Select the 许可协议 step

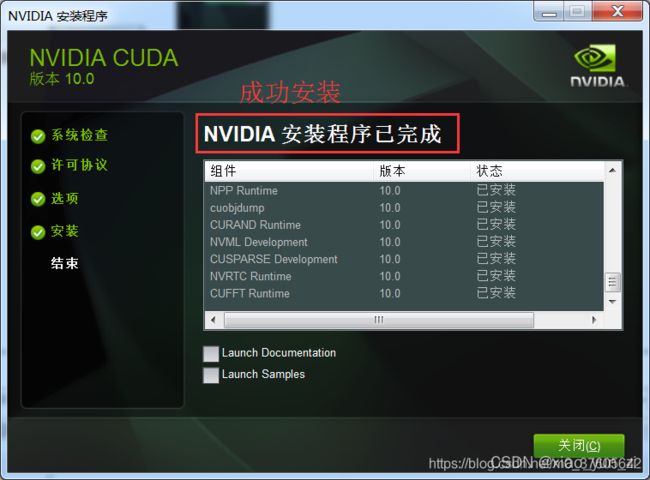80,165
